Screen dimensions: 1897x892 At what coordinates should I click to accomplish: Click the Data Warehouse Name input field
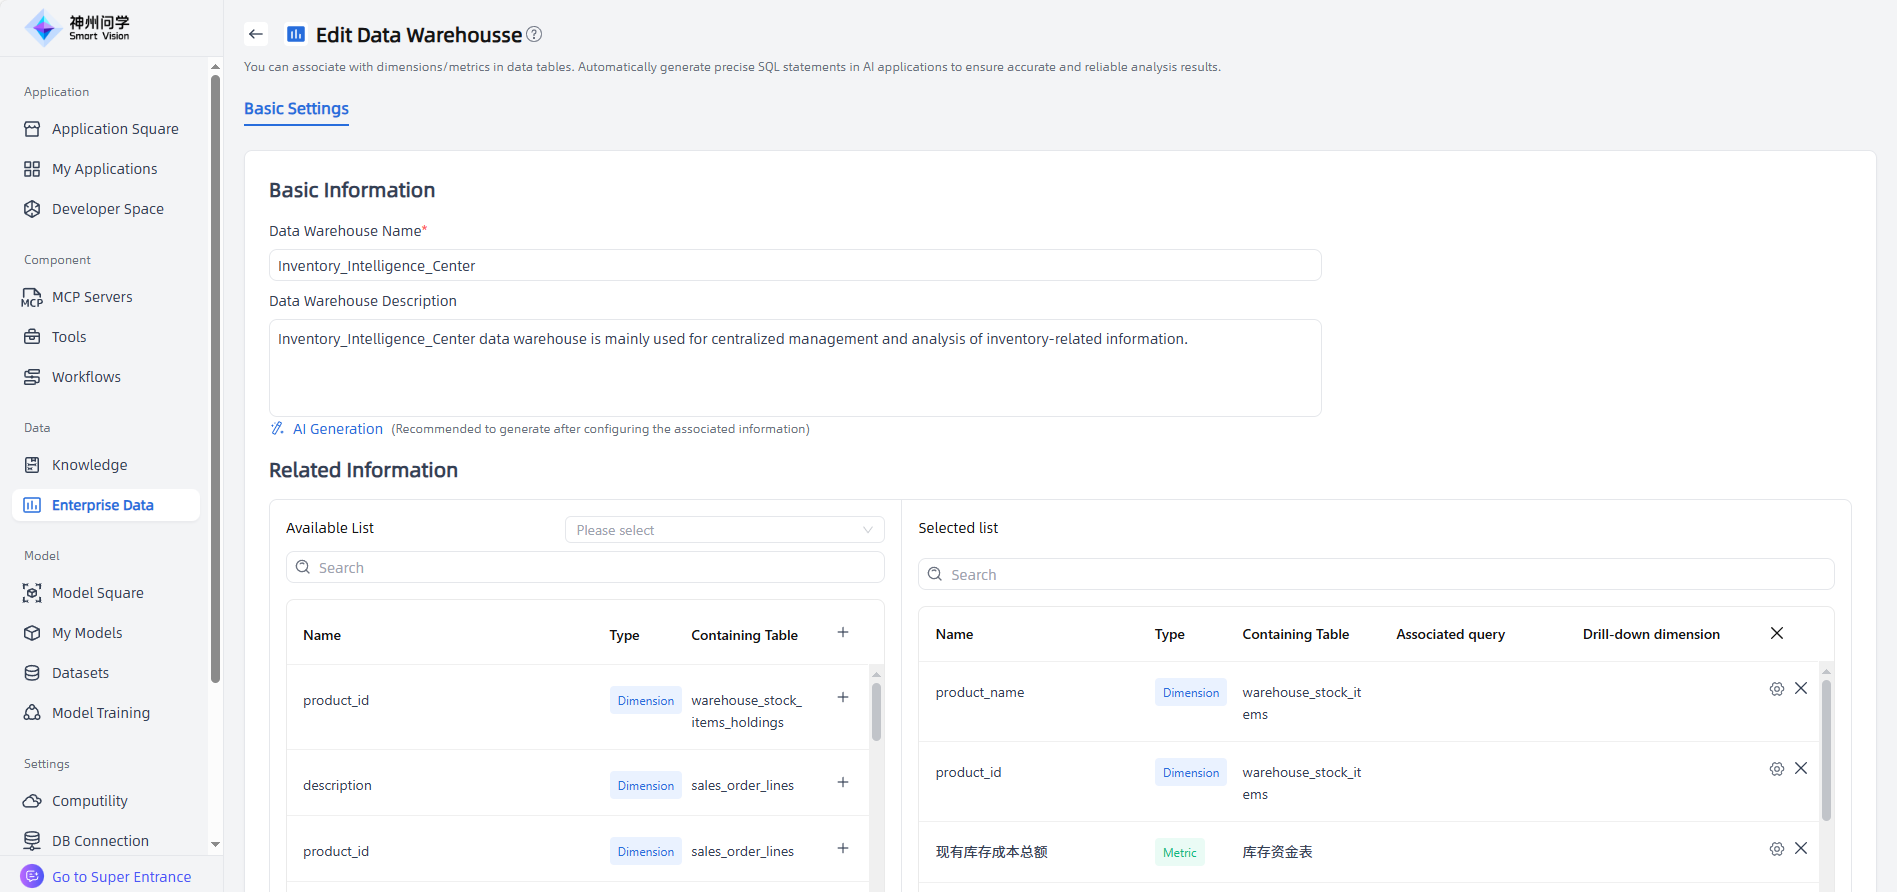pyautogui.click(x=794, y=266)
